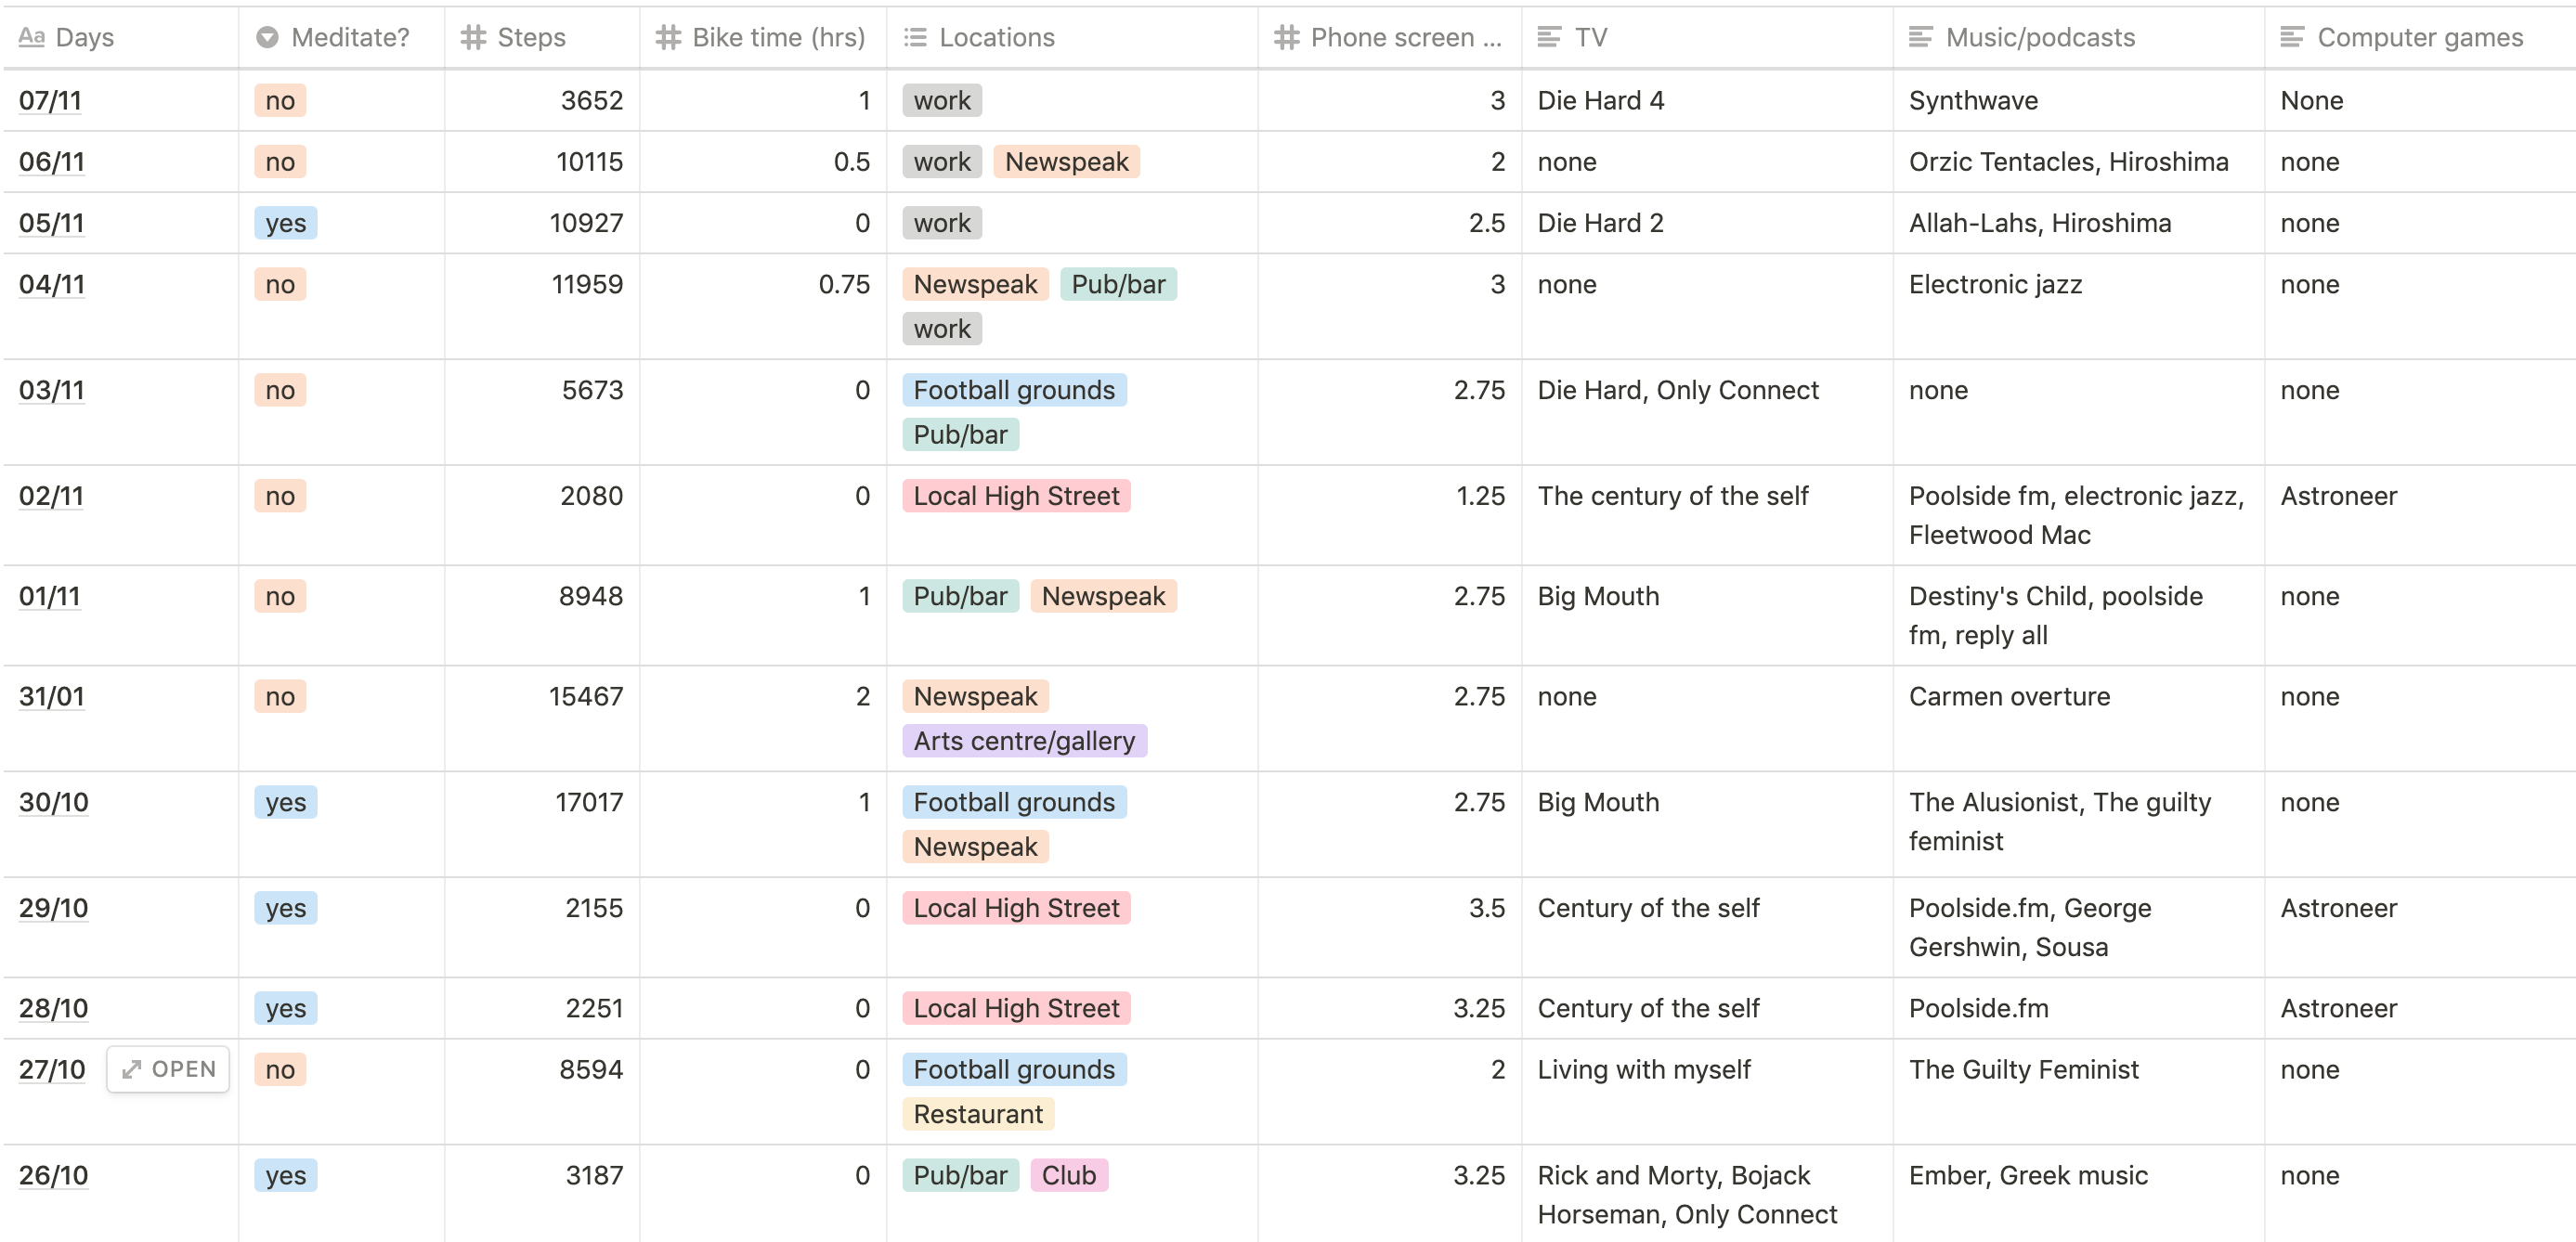
Task: Open the 26/10 row page
Action: coord(54,1176)
